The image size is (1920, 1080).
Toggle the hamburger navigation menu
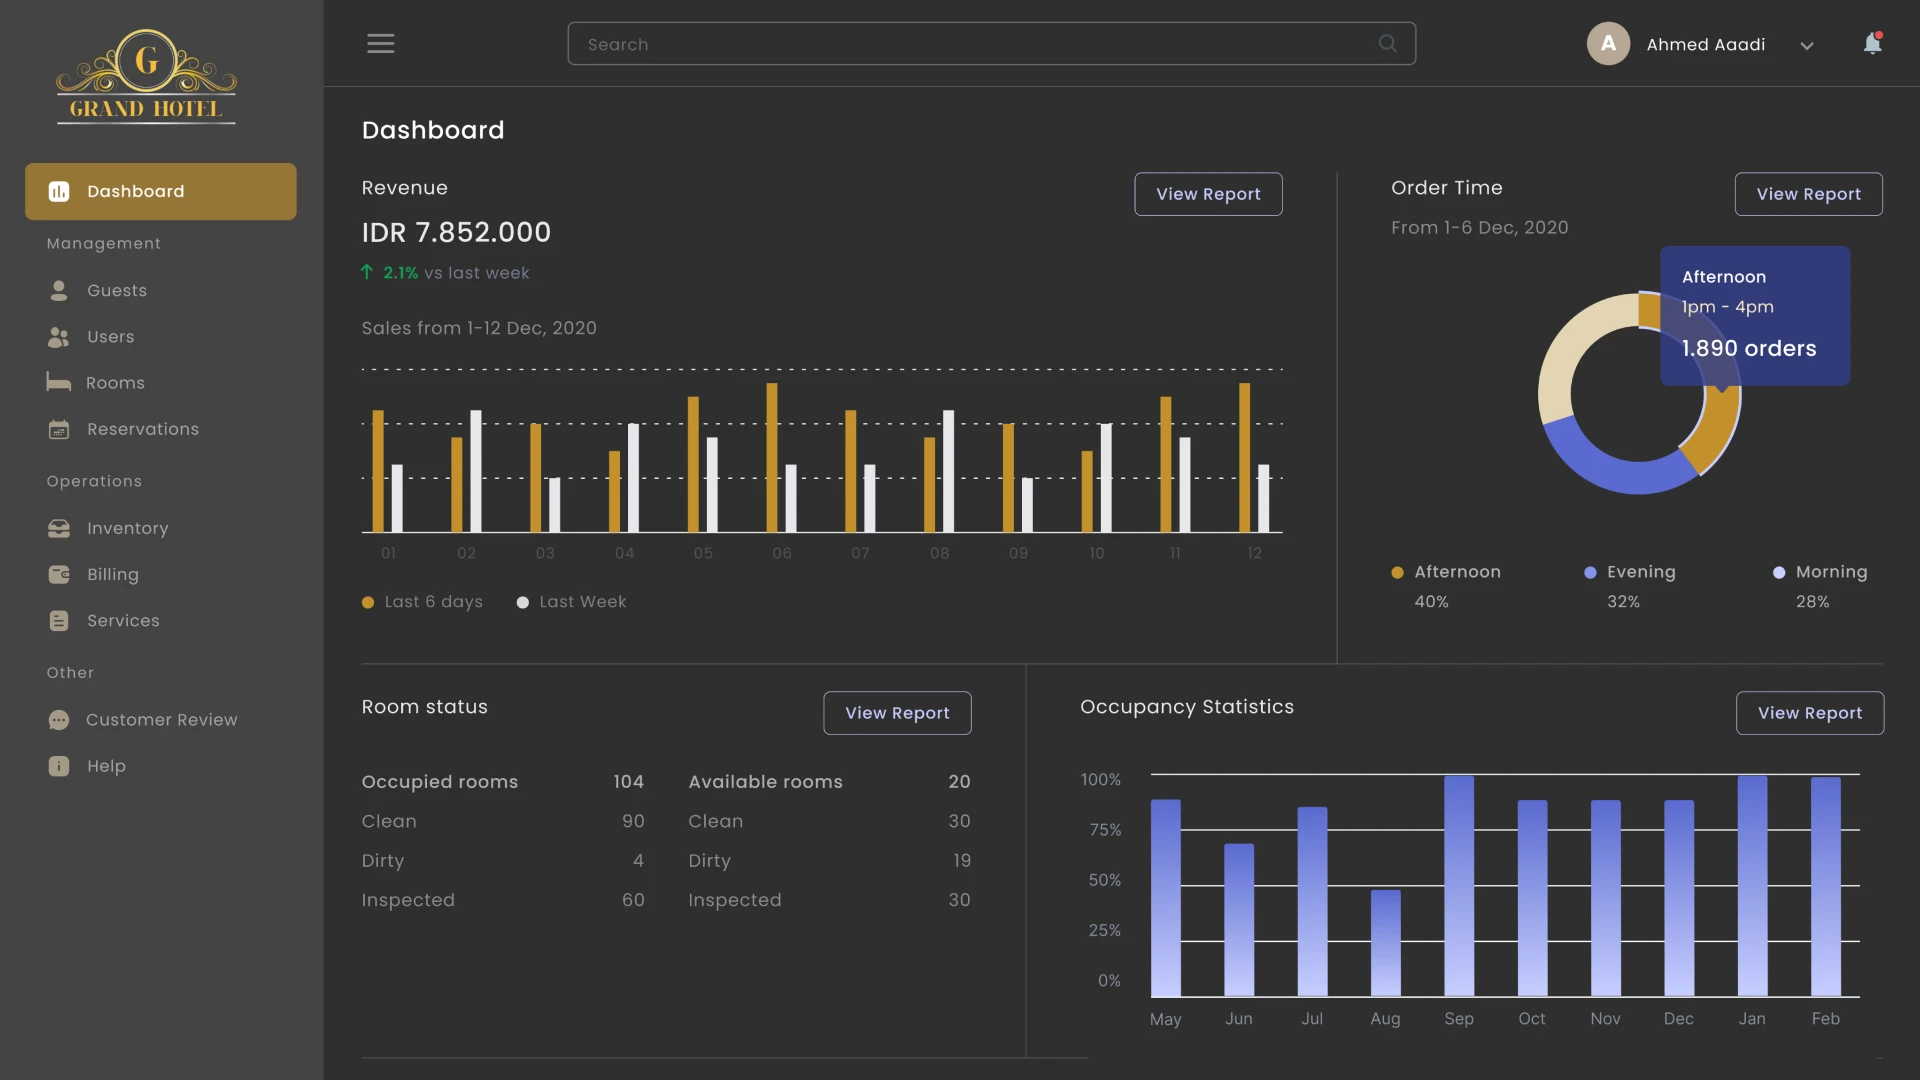(380, 43)
